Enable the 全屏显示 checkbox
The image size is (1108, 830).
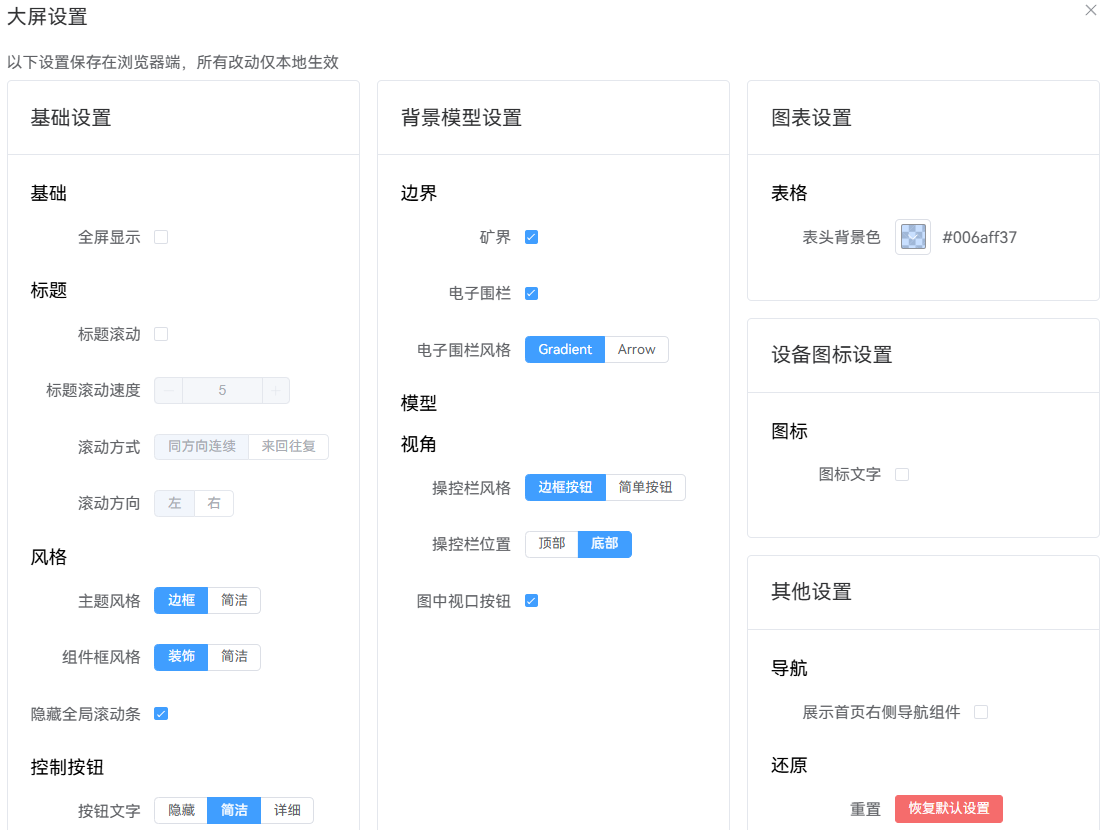point(161,237)
